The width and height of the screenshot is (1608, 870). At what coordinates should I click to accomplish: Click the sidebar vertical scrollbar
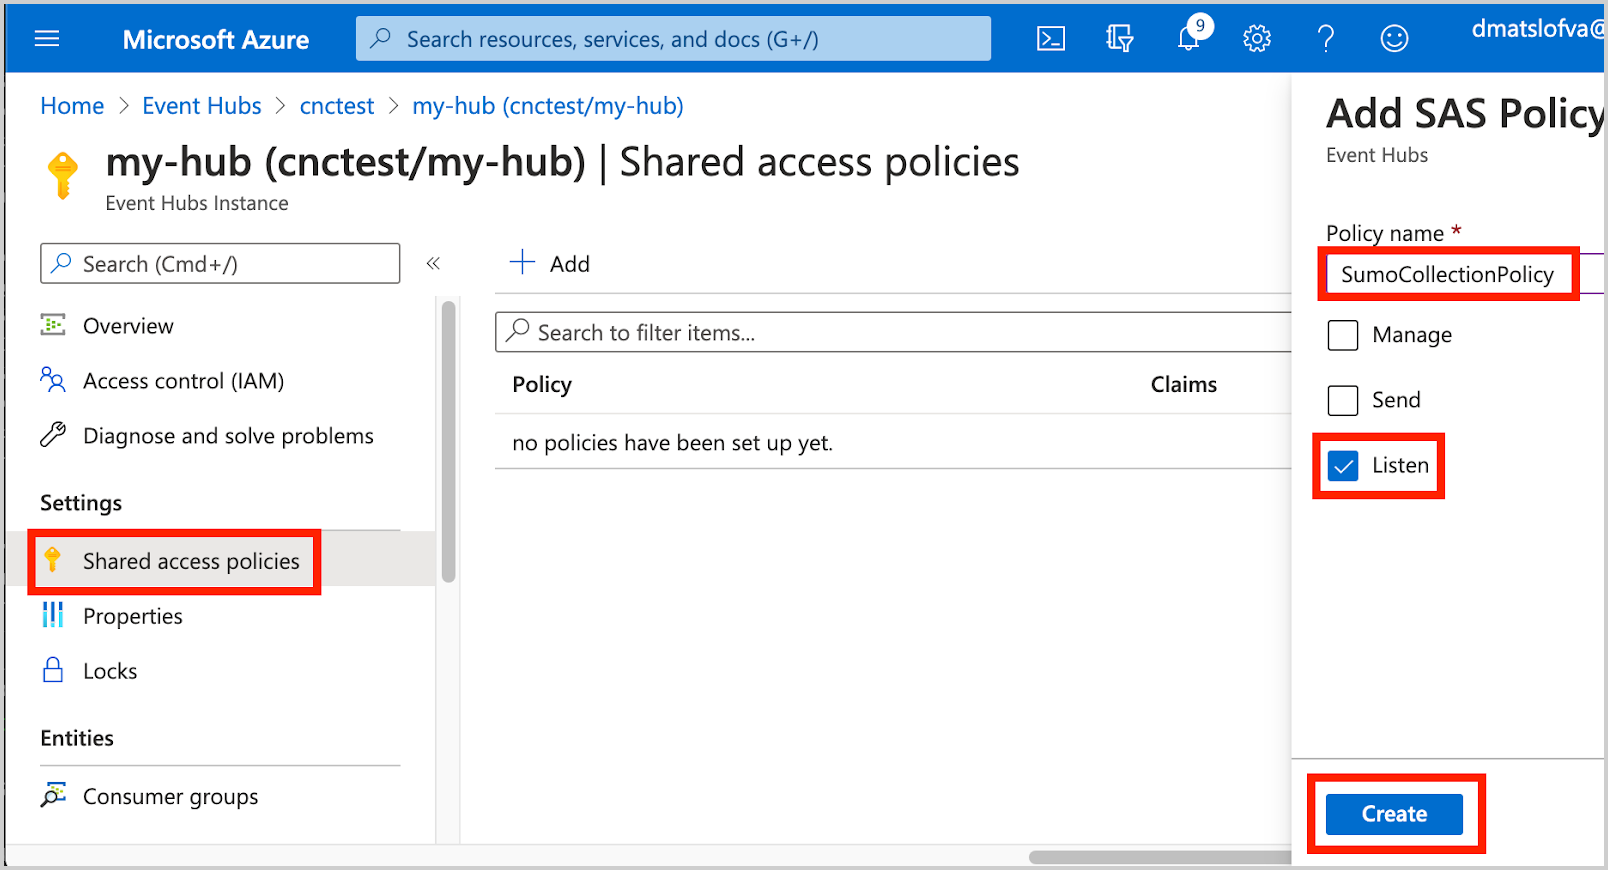point(448,440)
